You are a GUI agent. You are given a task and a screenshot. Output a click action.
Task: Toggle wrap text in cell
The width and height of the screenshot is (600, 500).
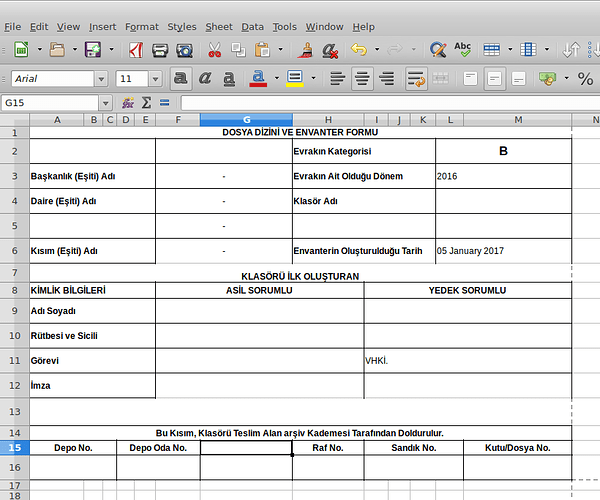[x=416, y=78]
